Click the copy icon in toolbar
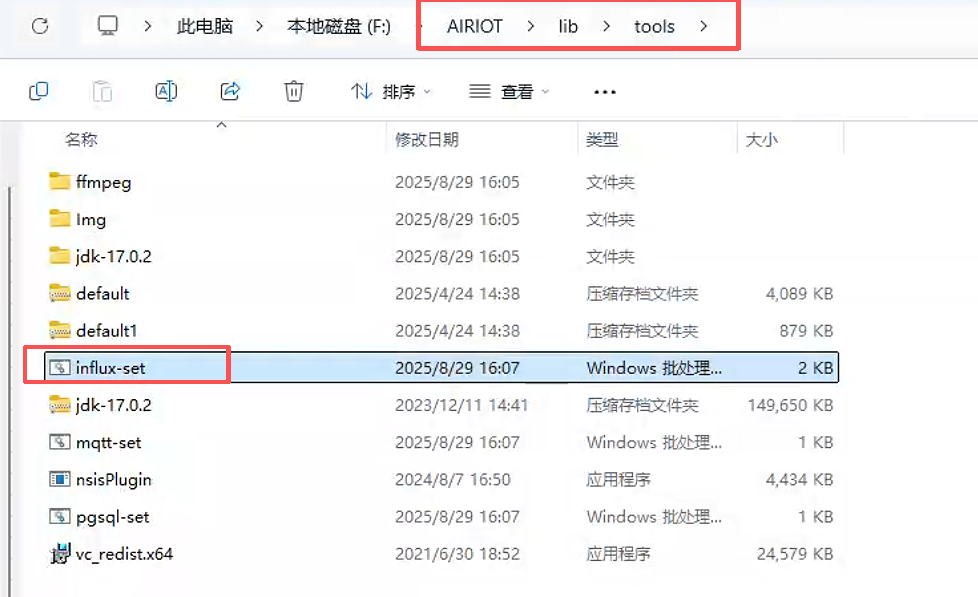The image size is (978, 597). click(39, 91)
